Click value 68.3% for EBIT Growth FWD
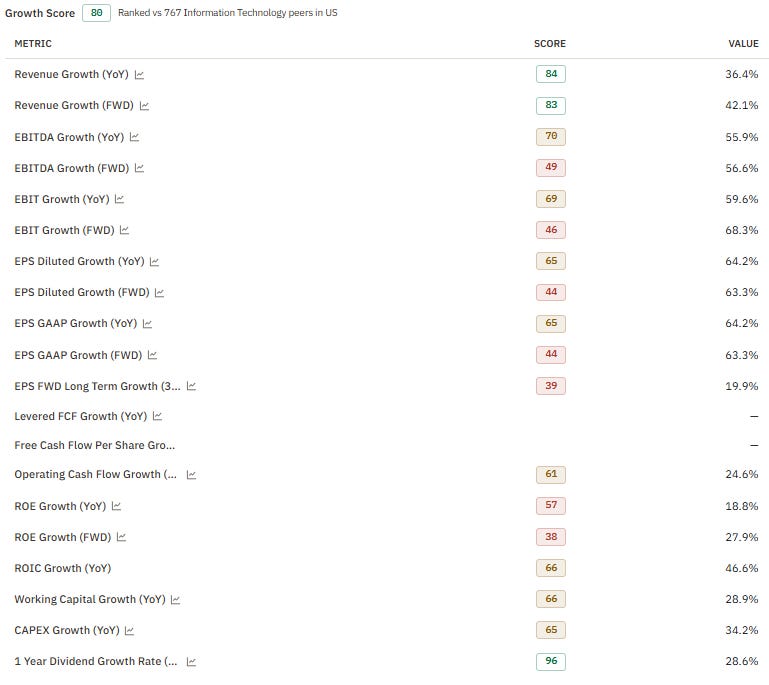This screenshot has height=685, width=769. tap(742, 230)
